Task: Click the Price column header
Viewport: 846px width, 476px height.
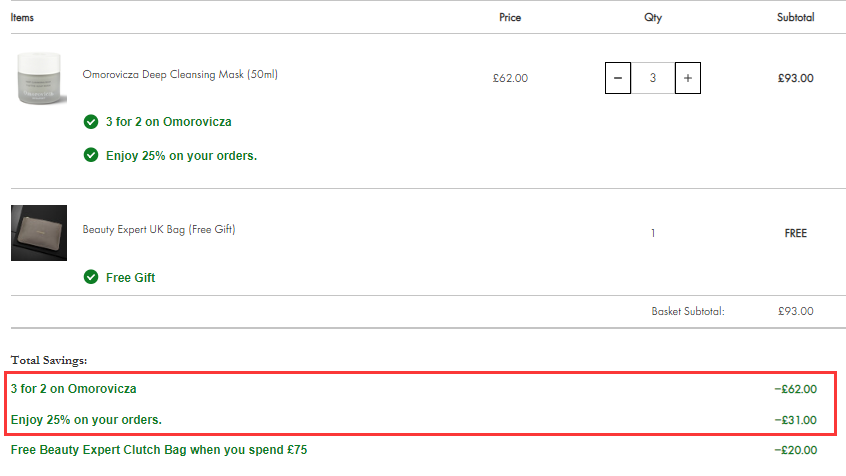Action: click(510, 17)
